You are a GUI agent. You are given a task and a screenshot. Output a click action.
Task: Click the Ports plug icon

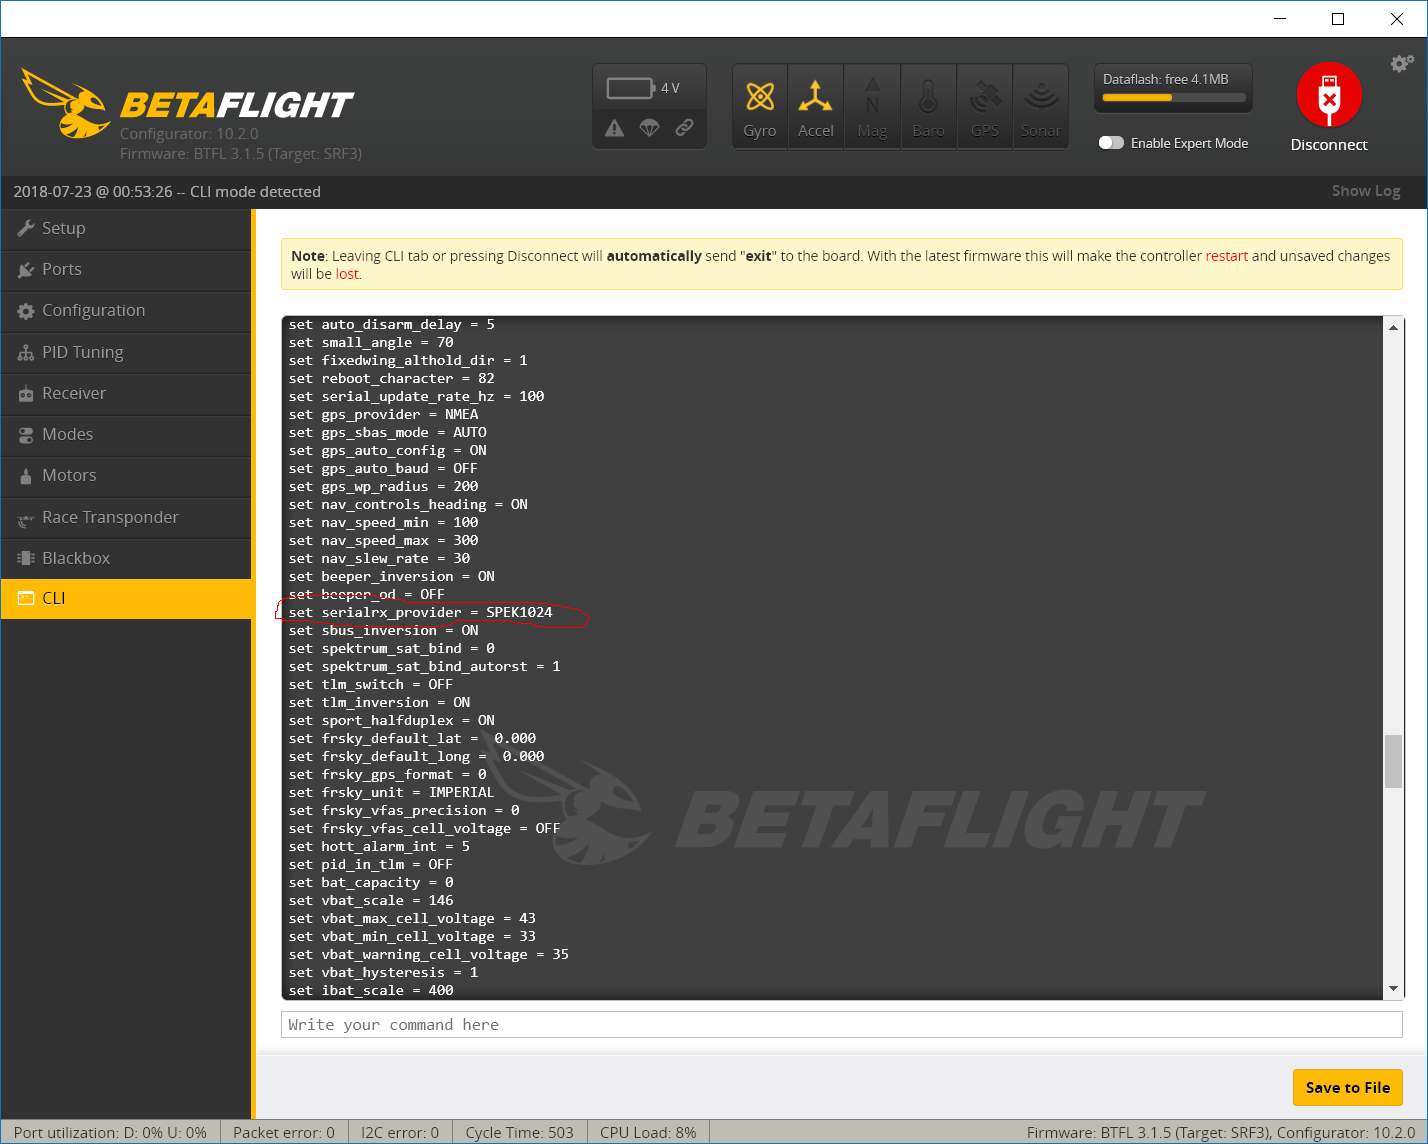[x=26, y=270]
